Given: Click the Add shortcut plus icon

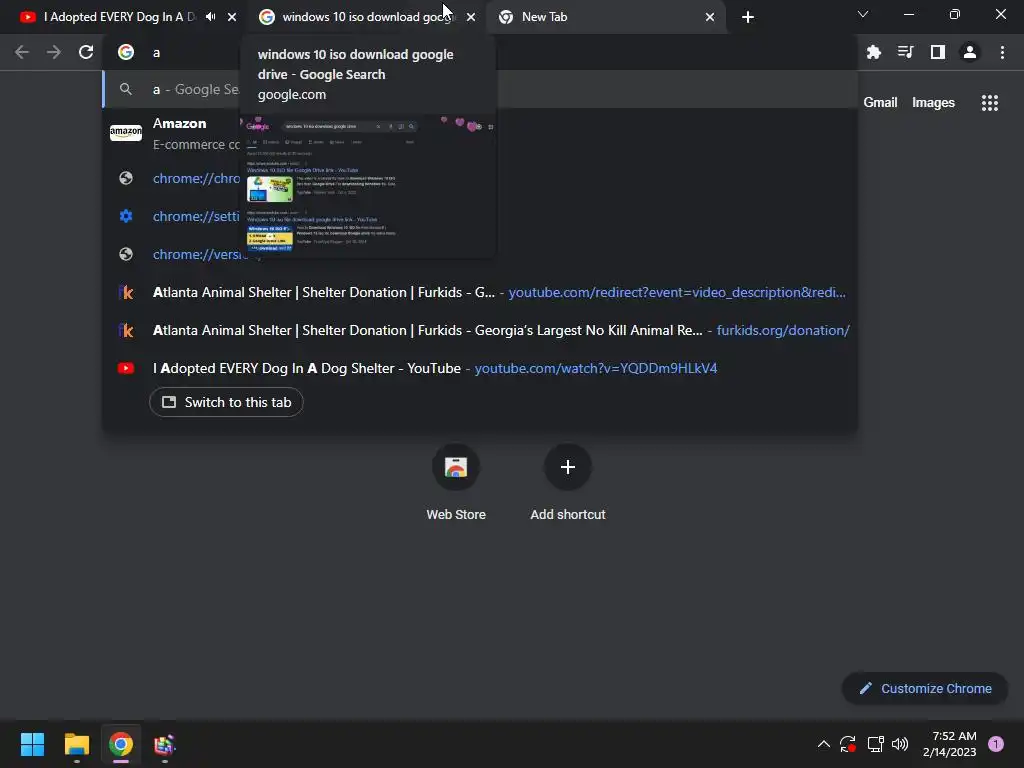Looking at the screenshot, I should pos(568,467).
